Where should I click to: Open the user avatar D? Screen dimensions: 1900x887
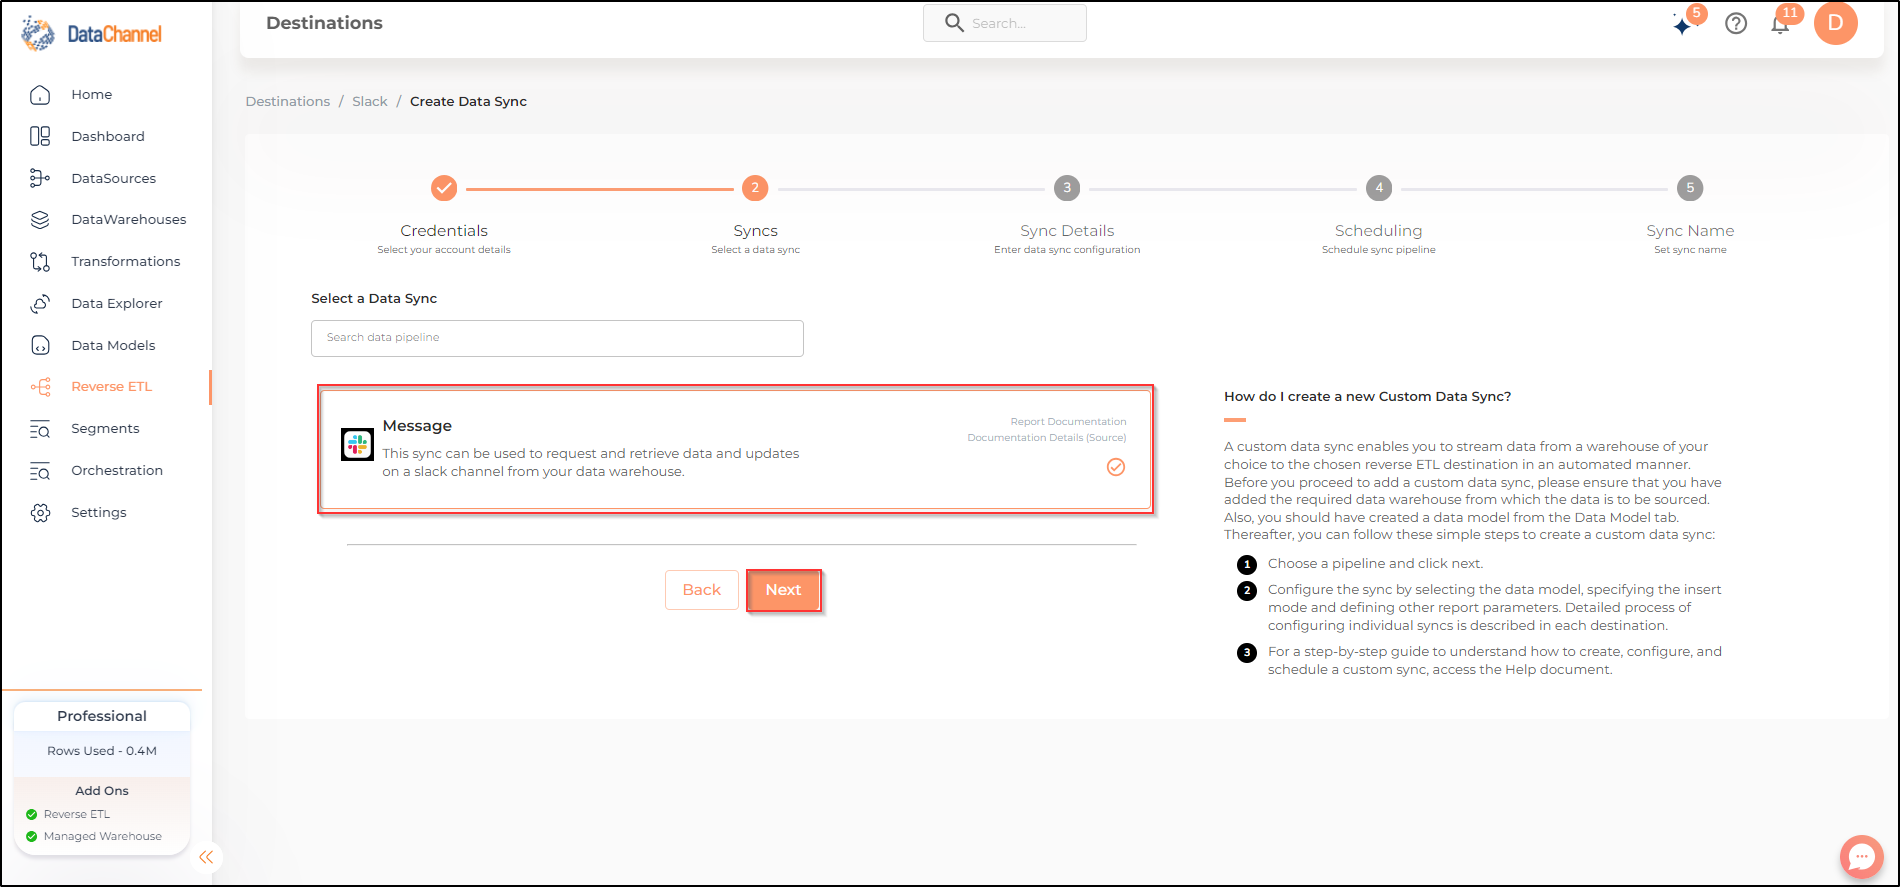tap(1836, 23)
